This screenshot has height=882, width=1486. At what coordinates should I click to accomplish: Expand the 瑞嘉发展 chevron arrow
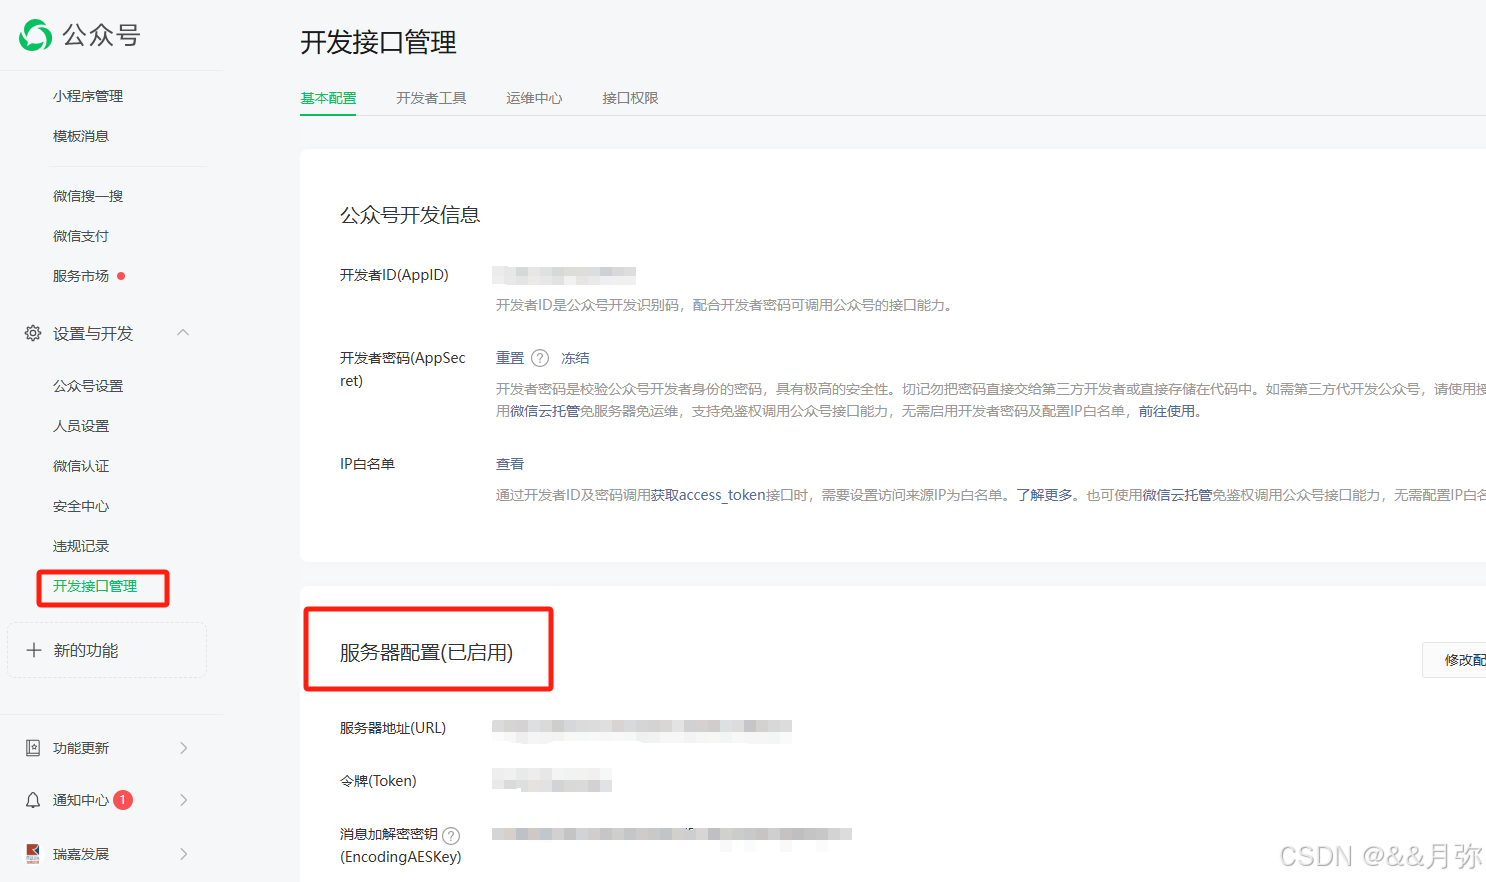(x=184, y=854)
